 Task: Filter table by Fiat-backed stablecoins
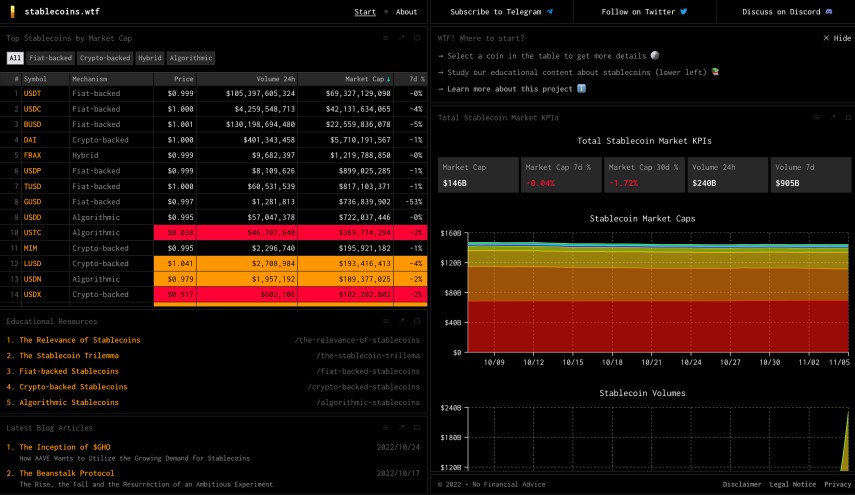[x=50, y=58]
